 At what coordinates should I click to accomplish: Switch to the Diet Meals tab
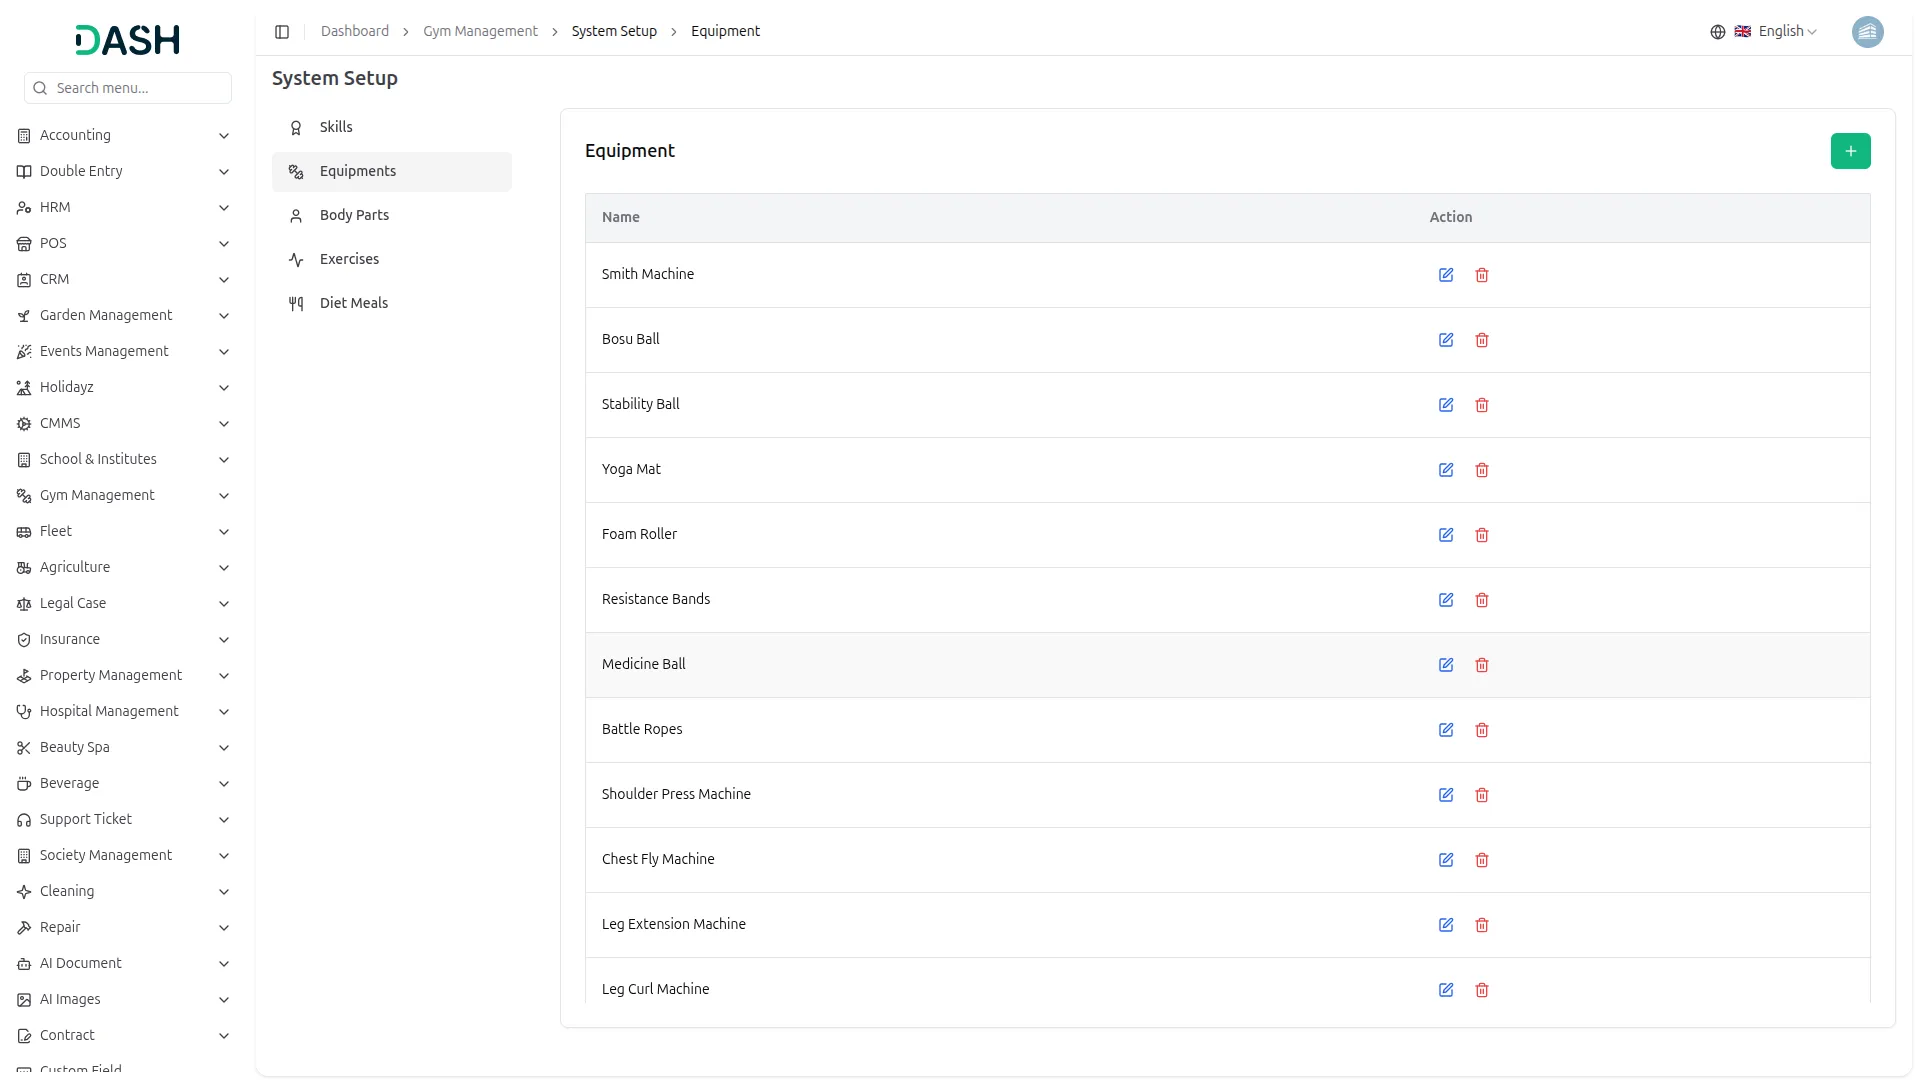click(353, 303)
